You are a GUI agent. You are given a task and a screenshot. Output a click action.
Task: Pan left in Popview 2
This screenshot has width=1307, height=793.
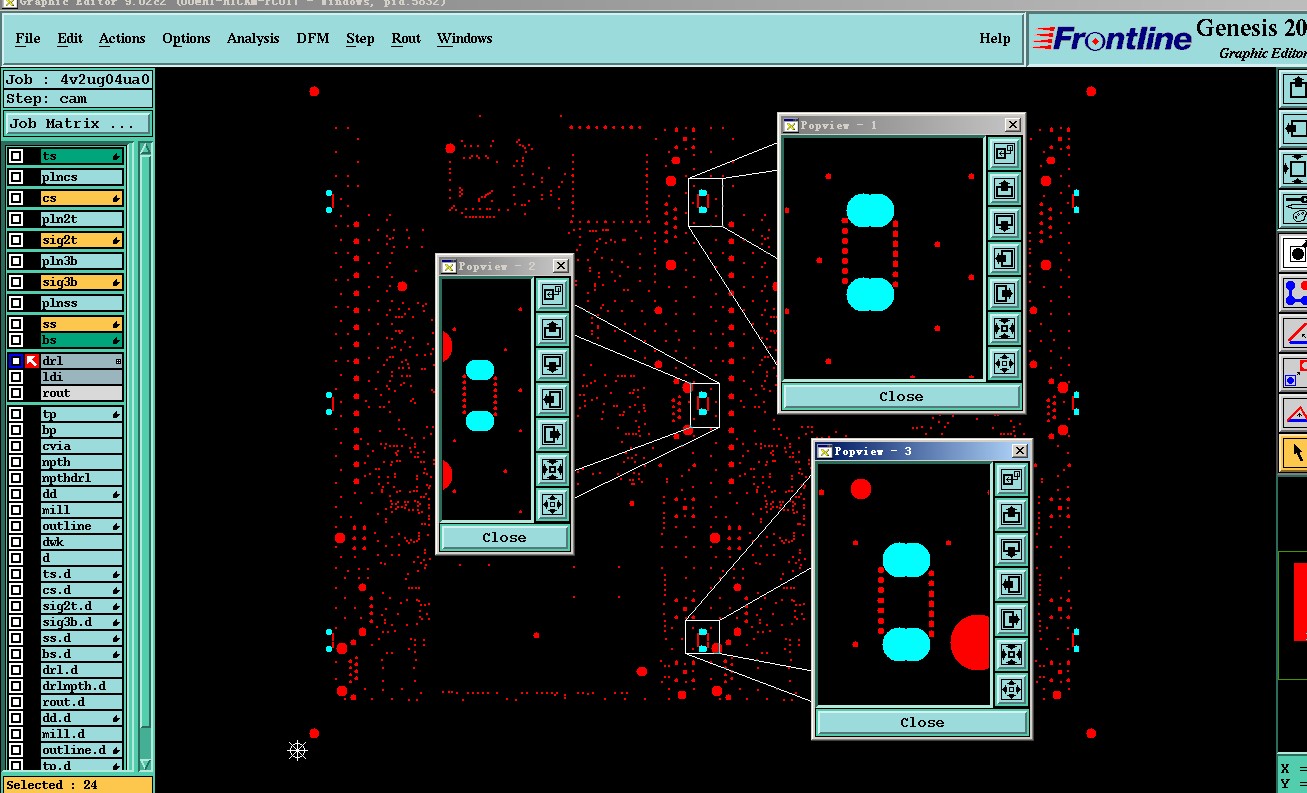[x=552, y=399]
